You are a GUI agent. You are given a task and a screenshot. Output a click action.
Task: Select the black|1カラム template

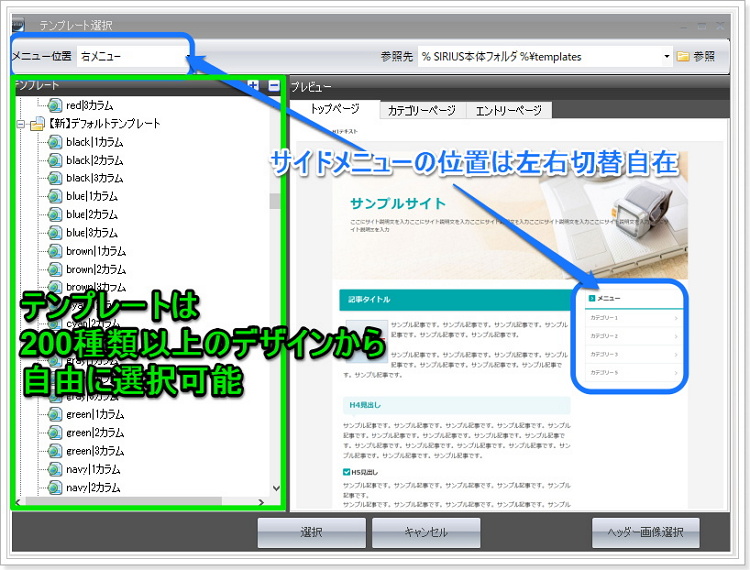(x=95, y=142)
